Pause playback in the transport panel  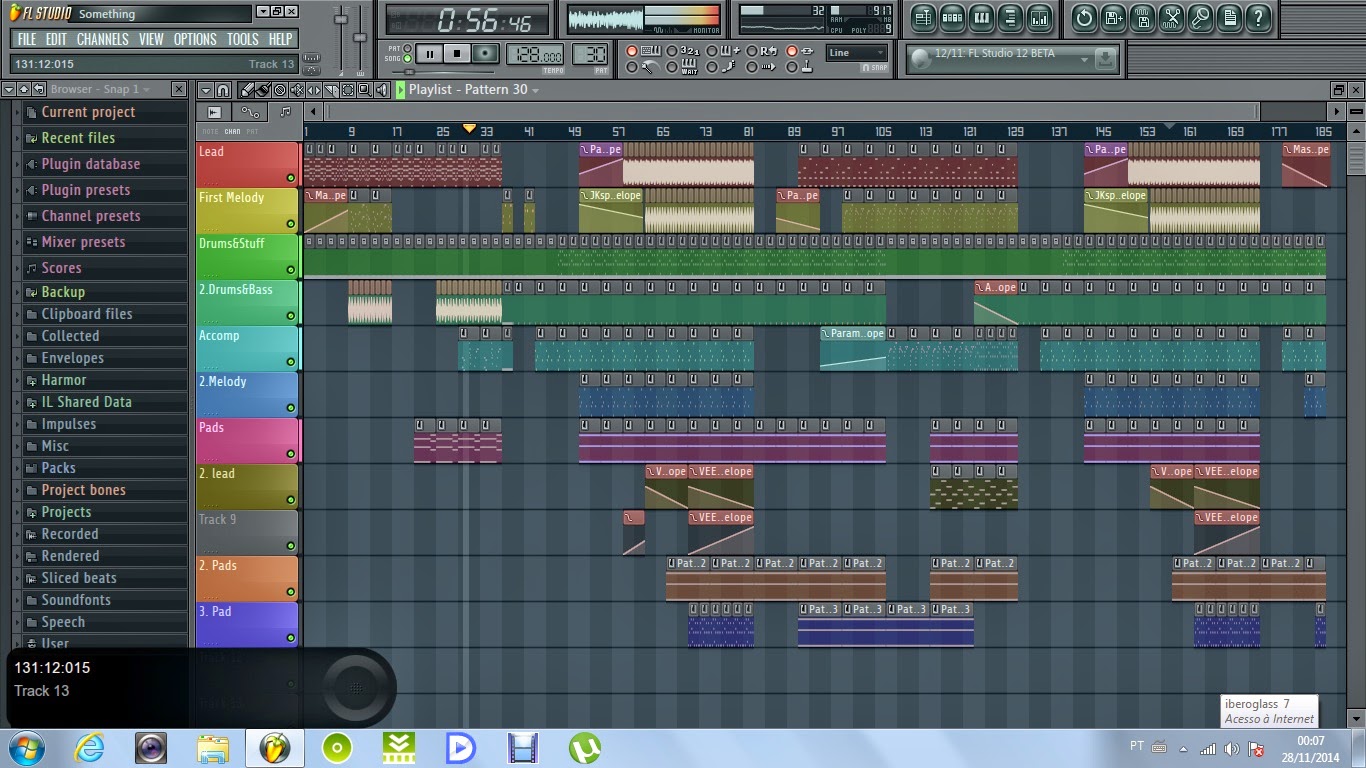pos(429,54)
